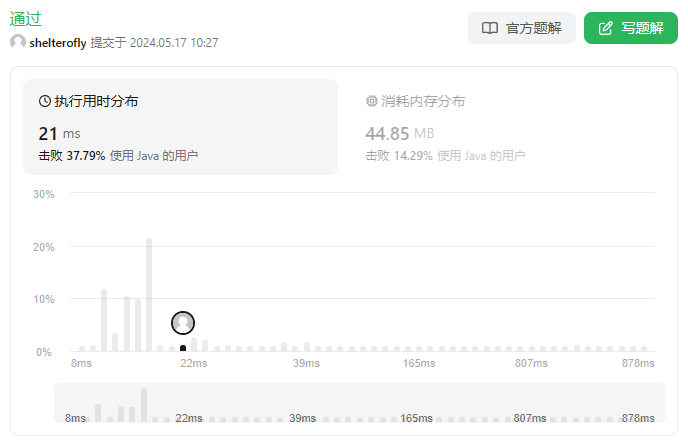Viewport: 688px width, 445px height.
Task: Click the 通过 accepted status text
Action: 25,19
